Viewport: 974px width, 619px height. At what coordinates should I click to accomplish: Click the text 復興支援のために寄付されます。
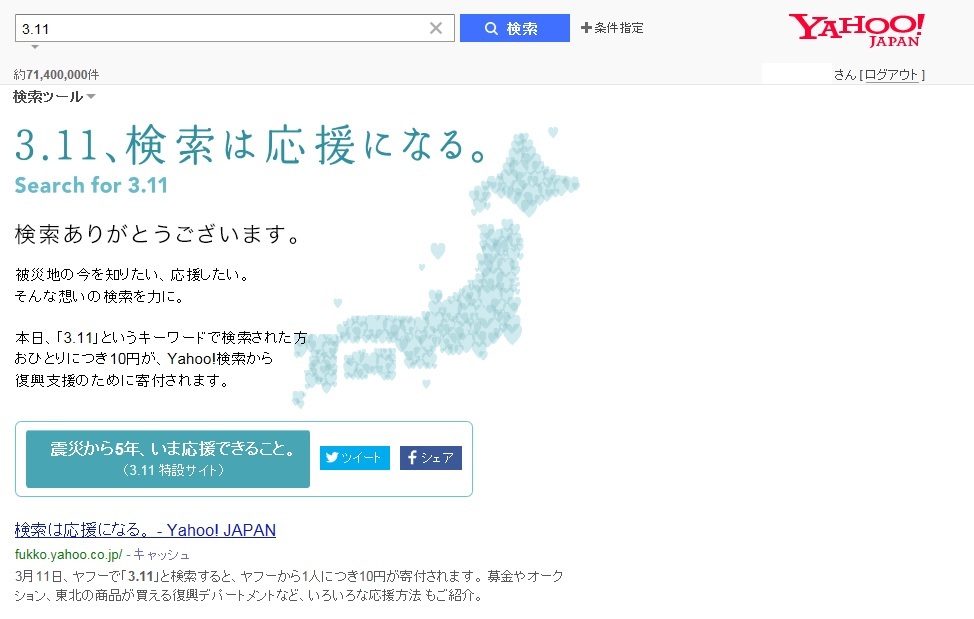[x=122, y=380]
